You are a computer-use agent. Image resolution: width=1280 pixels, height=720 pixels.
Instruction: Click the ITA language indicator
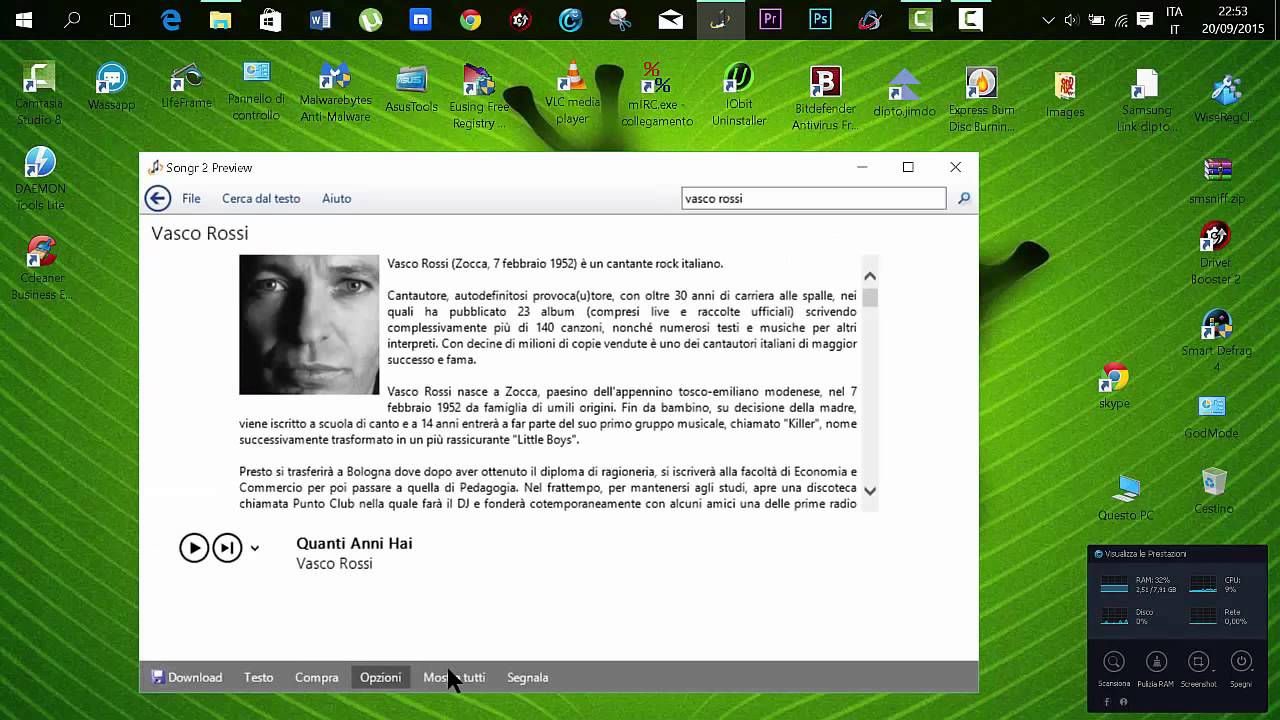[x=1175, y=20]
